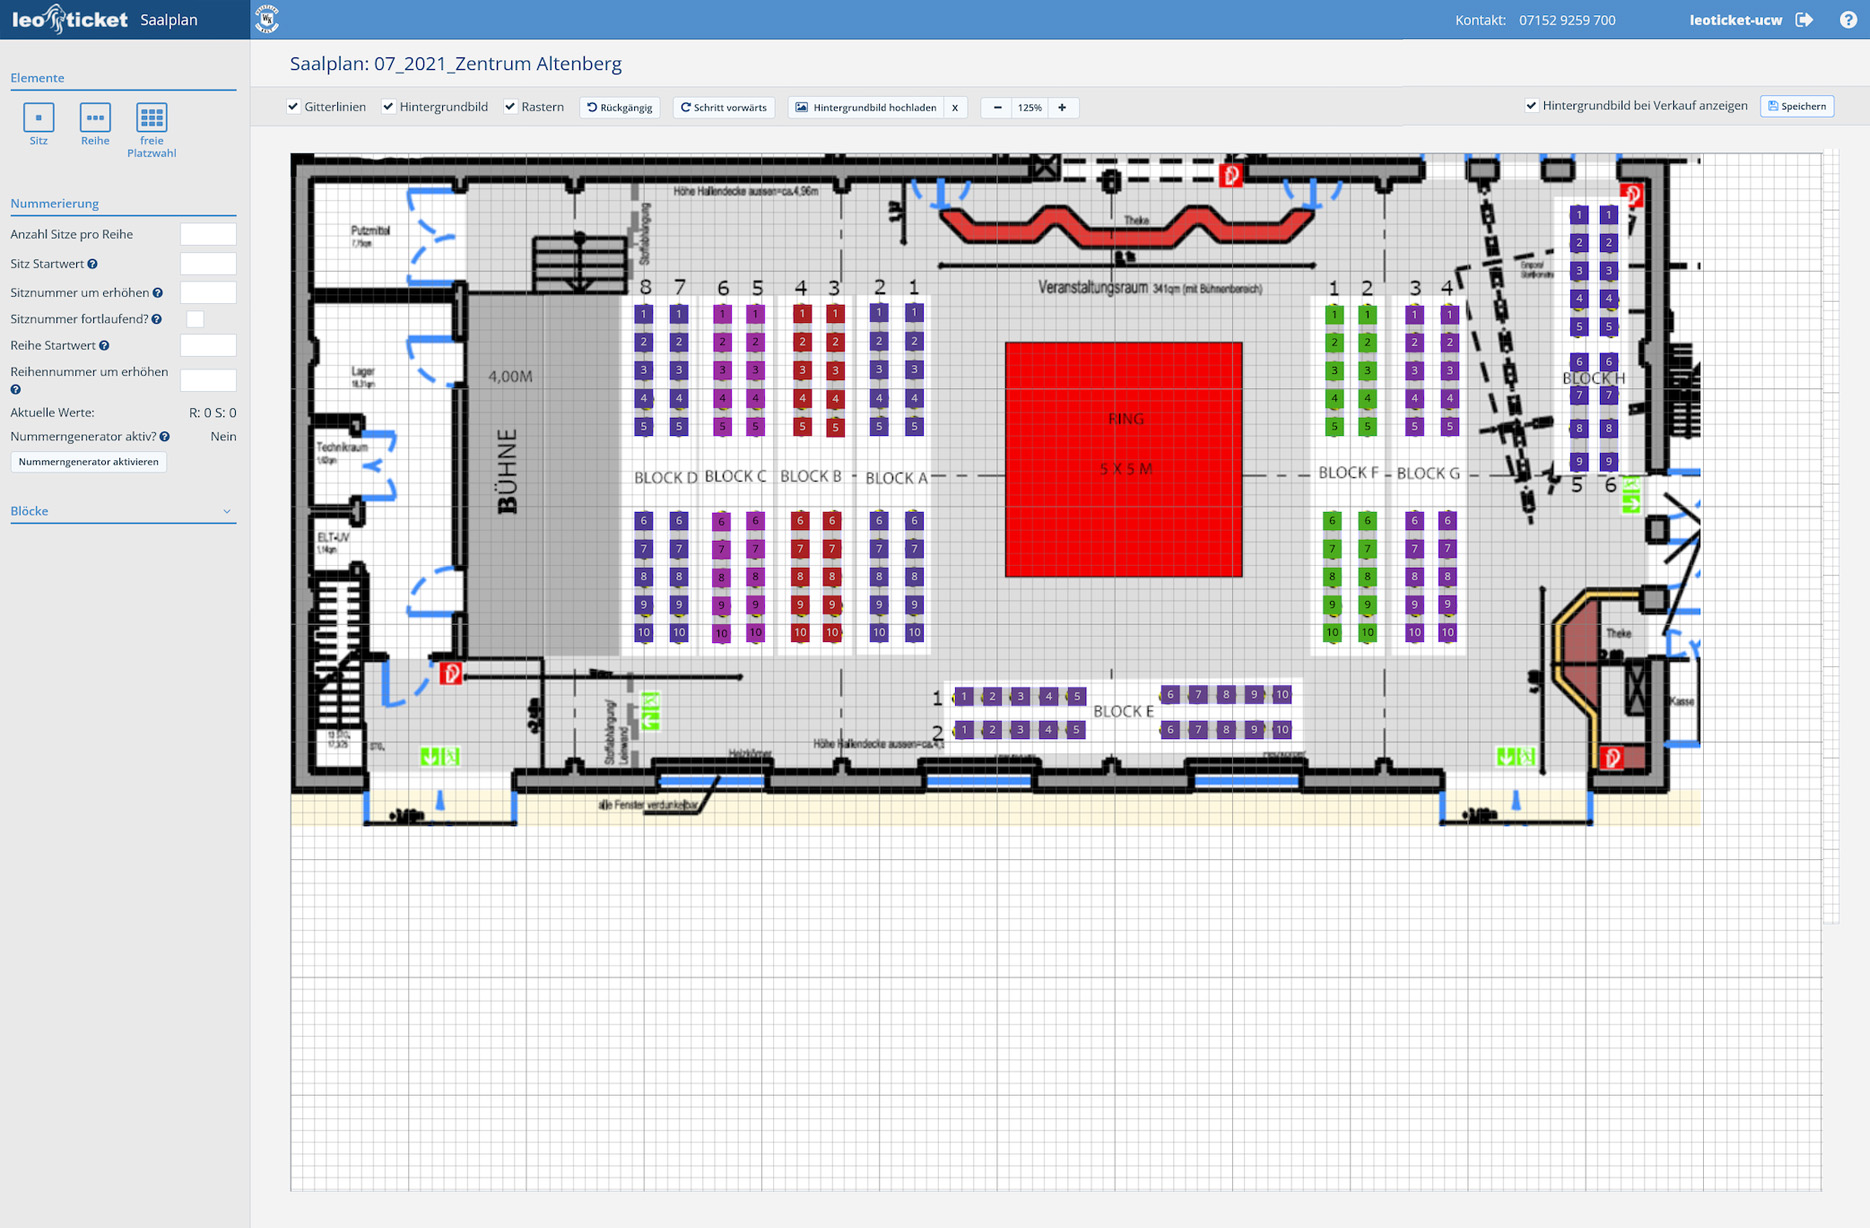Click the logout icon beside leoticket-ucw
Viewport: 1870px width, 1228px height.
pyautogui.click(x=1804, y=20)
